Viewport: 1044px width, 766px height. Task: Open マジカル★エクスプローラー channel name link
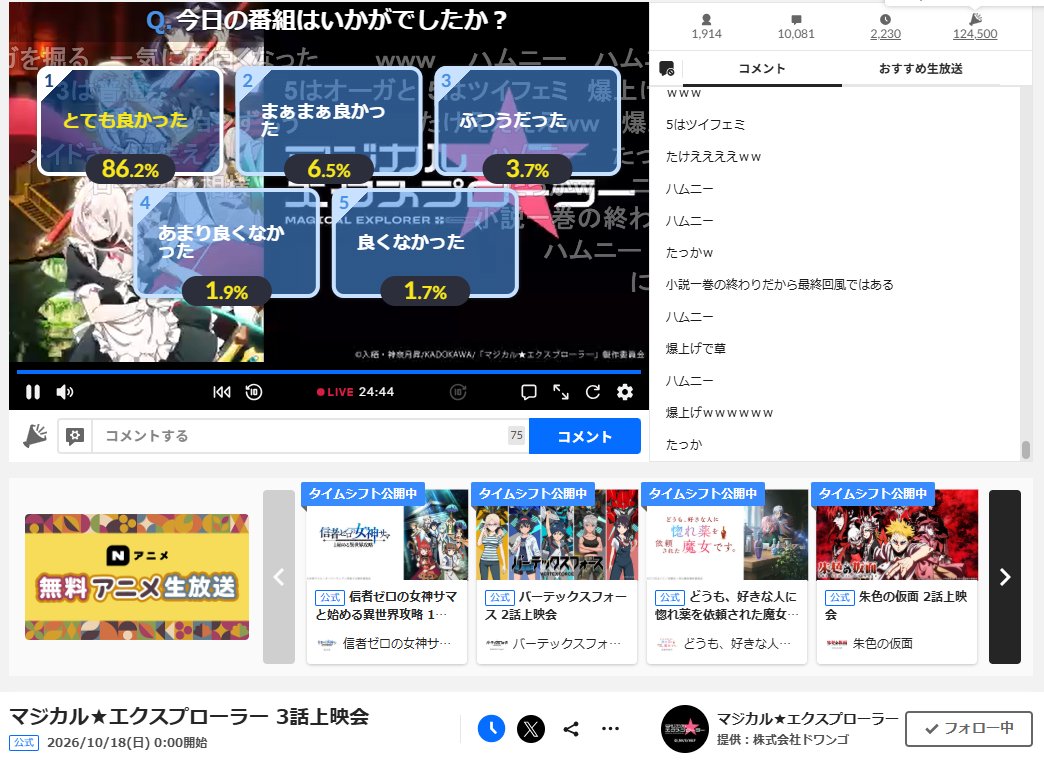pos(808,719)
